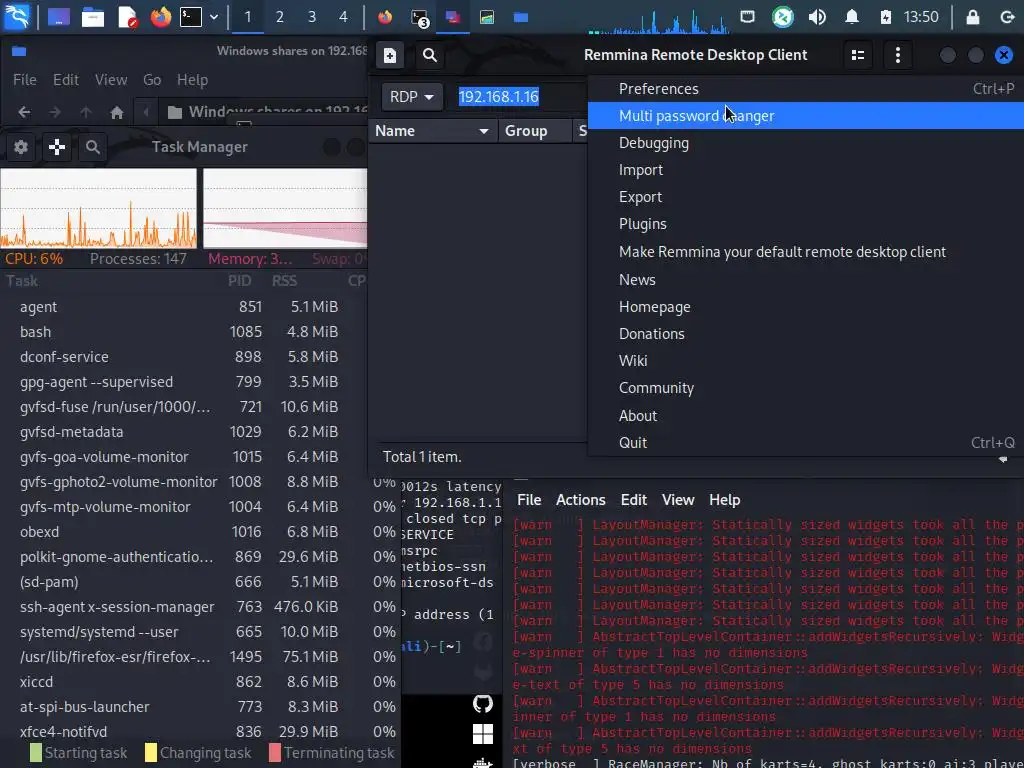
Task: Expand the terminal launcher dropdown arrow
Action: [214, 17]
